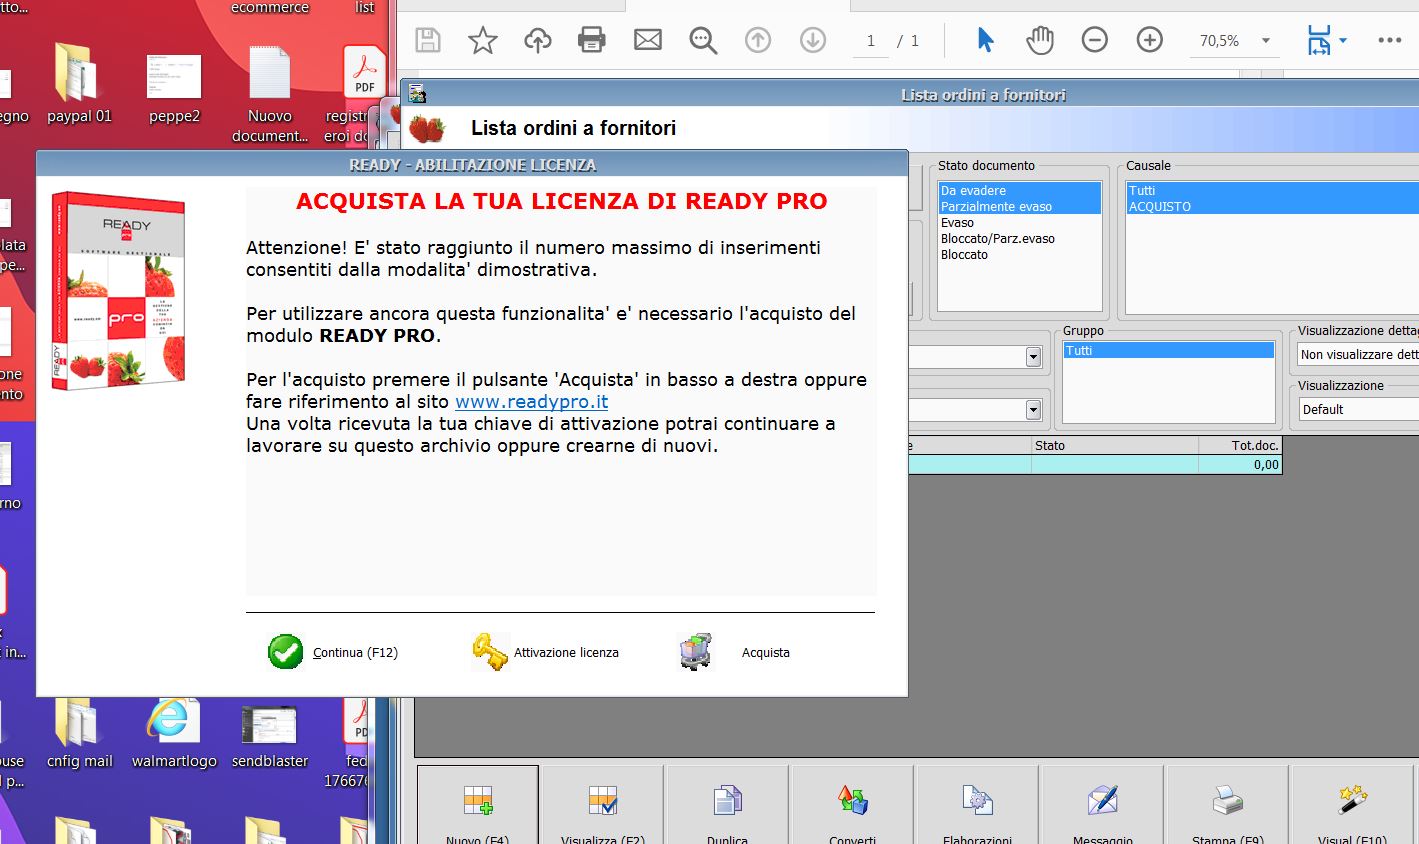Click the save icon in PDF toolbar
This screenshot has height=844, width=1419.
pos(428,40)
